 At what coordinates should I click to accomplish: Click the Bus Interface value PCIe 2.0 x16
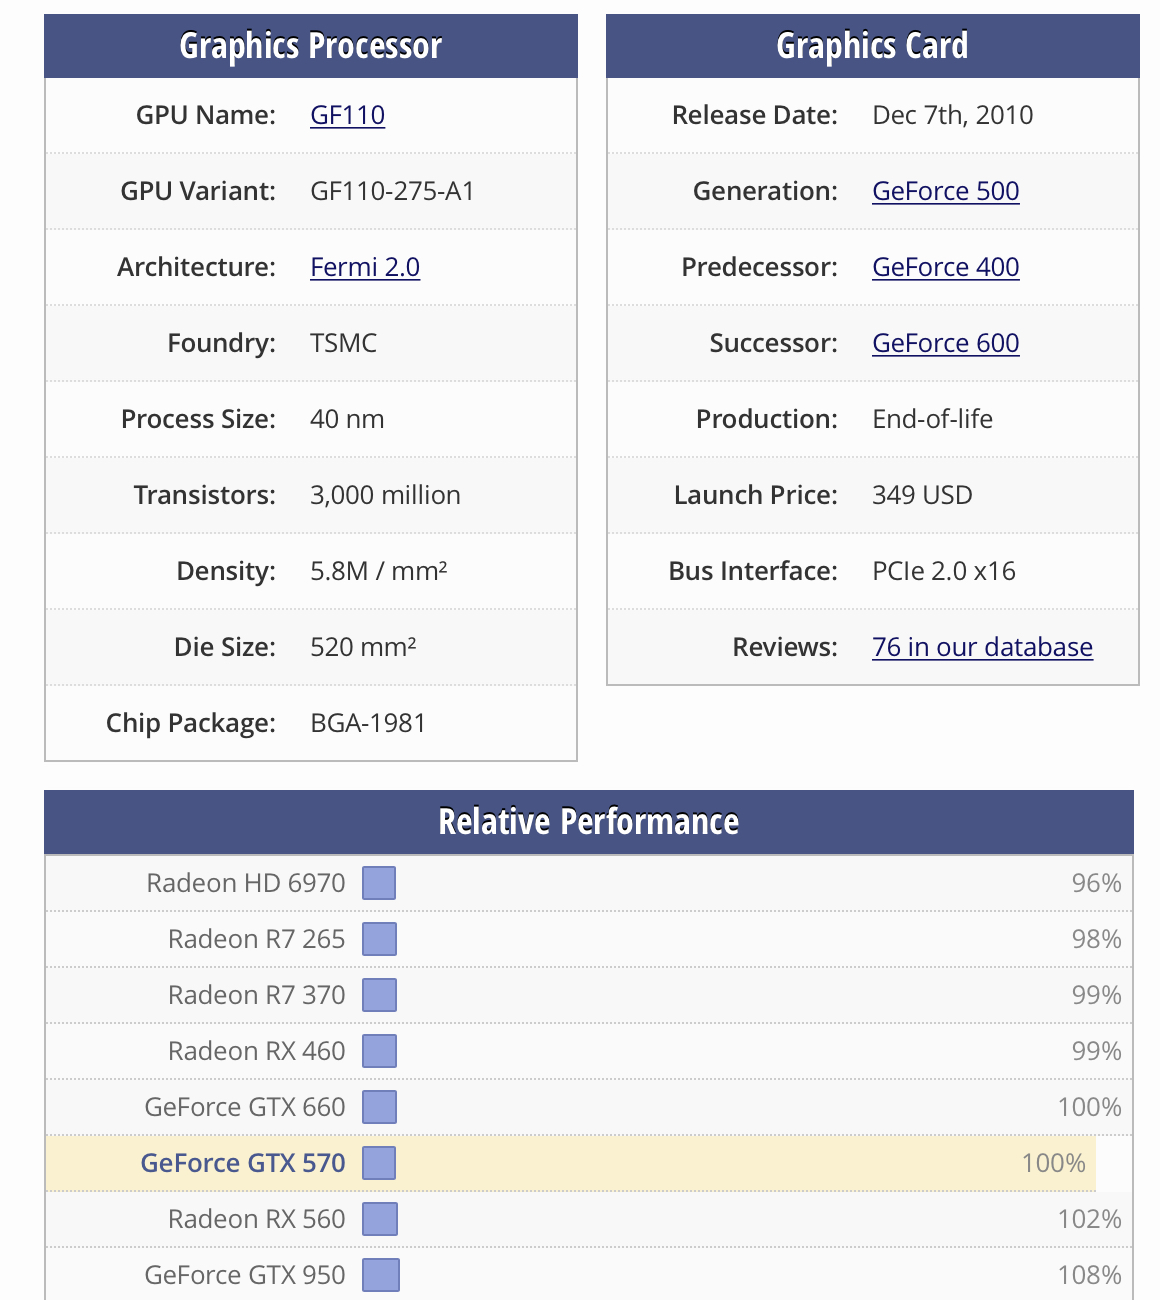pyautogui.click(x=944, y=571)
